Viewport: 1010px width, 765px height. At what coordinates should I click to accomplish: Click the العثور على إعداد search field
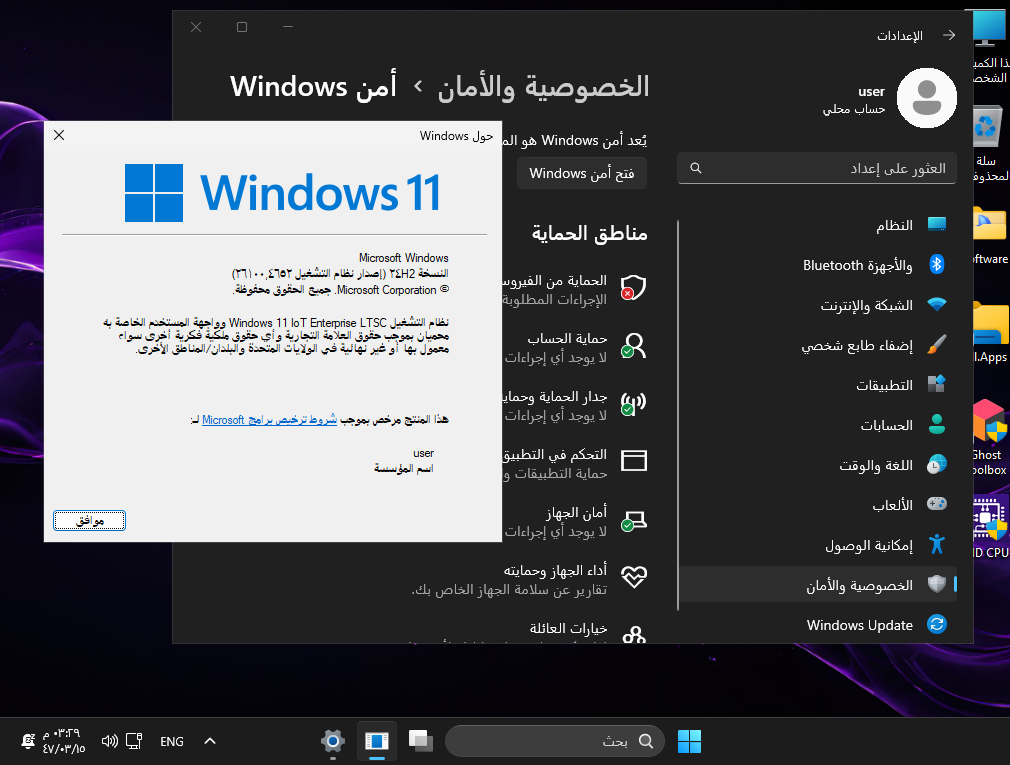pos(817,168)
